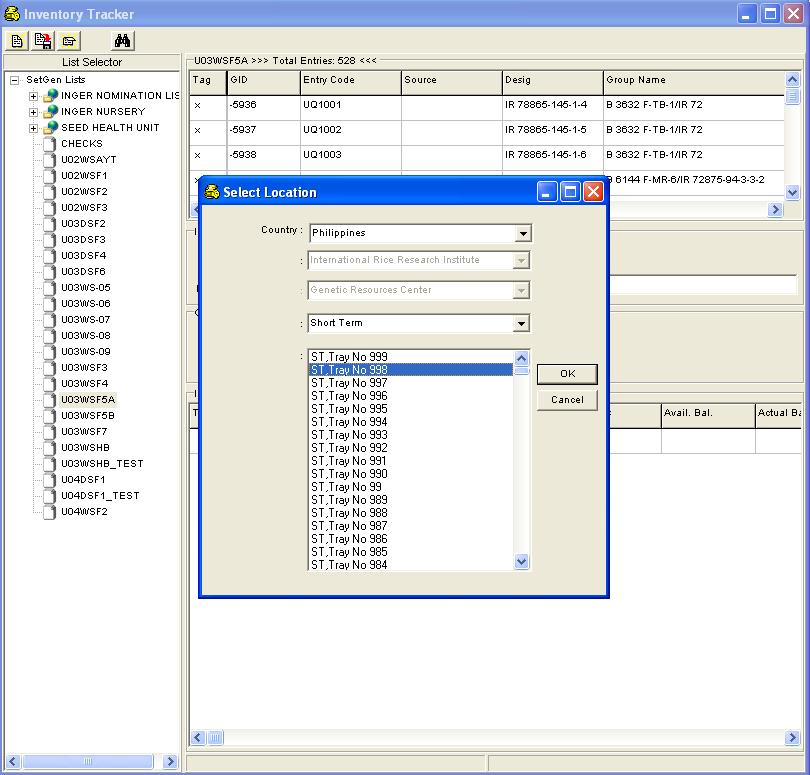Click the Entry Code column header
The width and height of the screenshot is (810, 775).
[x=351, y=83]
